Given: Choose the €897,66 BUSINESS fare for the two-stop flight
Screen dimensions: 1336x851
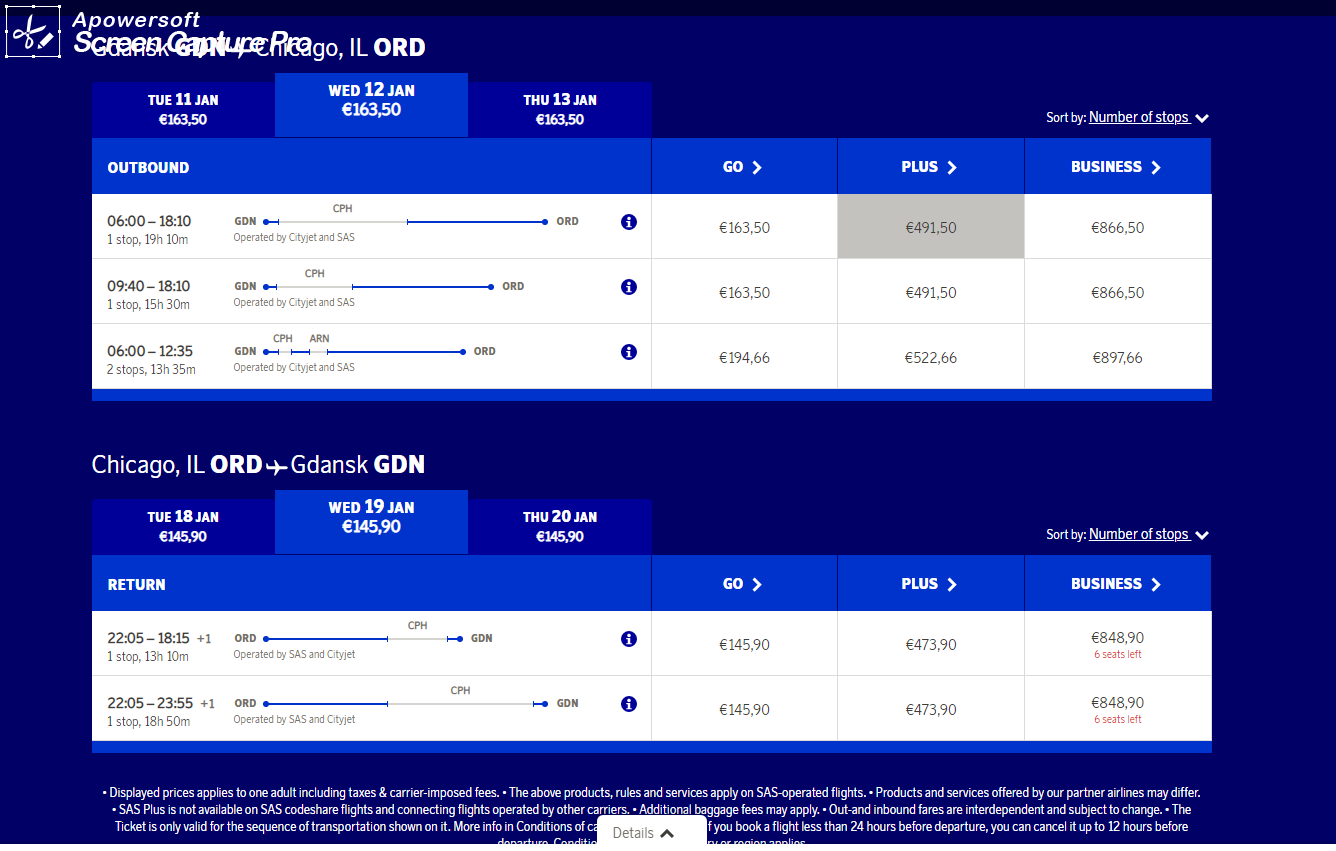Looking at the screenshot, I should [1118, 357].
